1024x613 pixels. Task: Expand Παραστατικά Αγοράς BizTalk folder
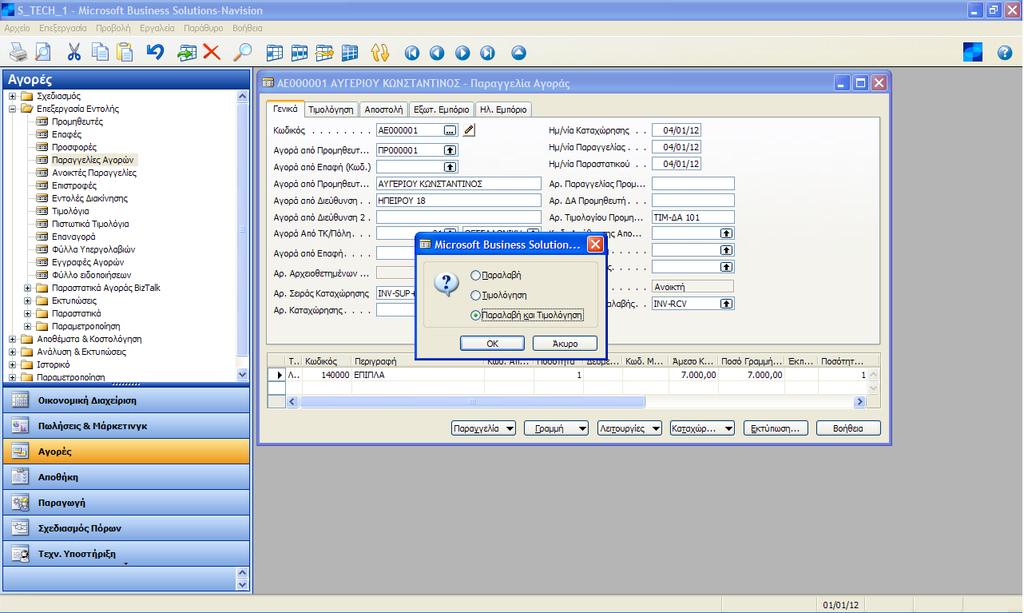click(x=27, y=288)
